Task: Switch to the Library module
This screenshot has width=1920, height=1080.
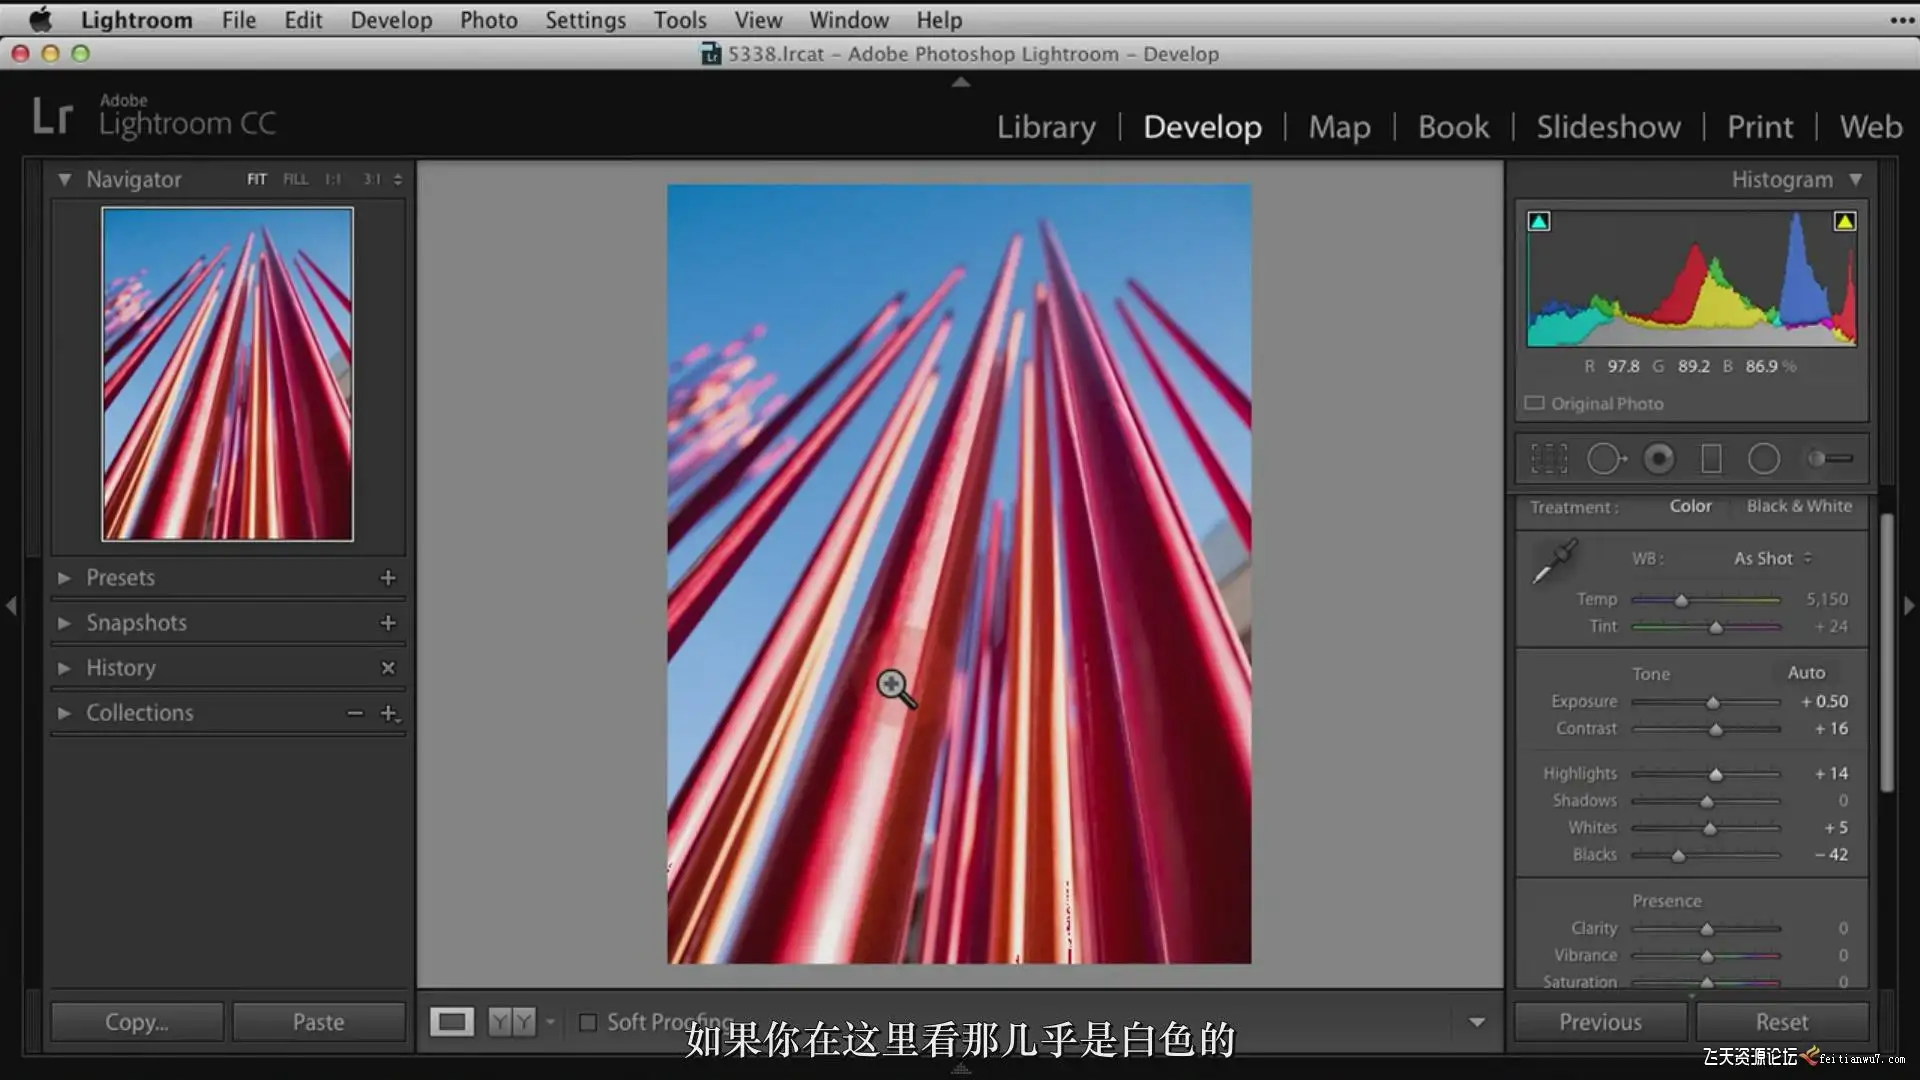Action: (1046, 127)
